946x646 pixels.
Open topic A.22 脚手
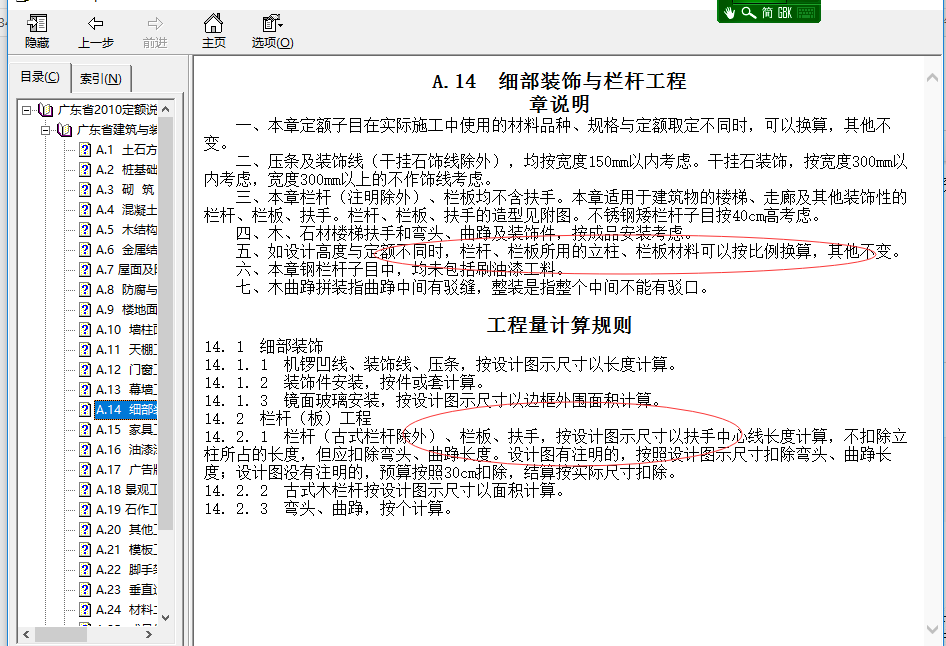point(126,569)
